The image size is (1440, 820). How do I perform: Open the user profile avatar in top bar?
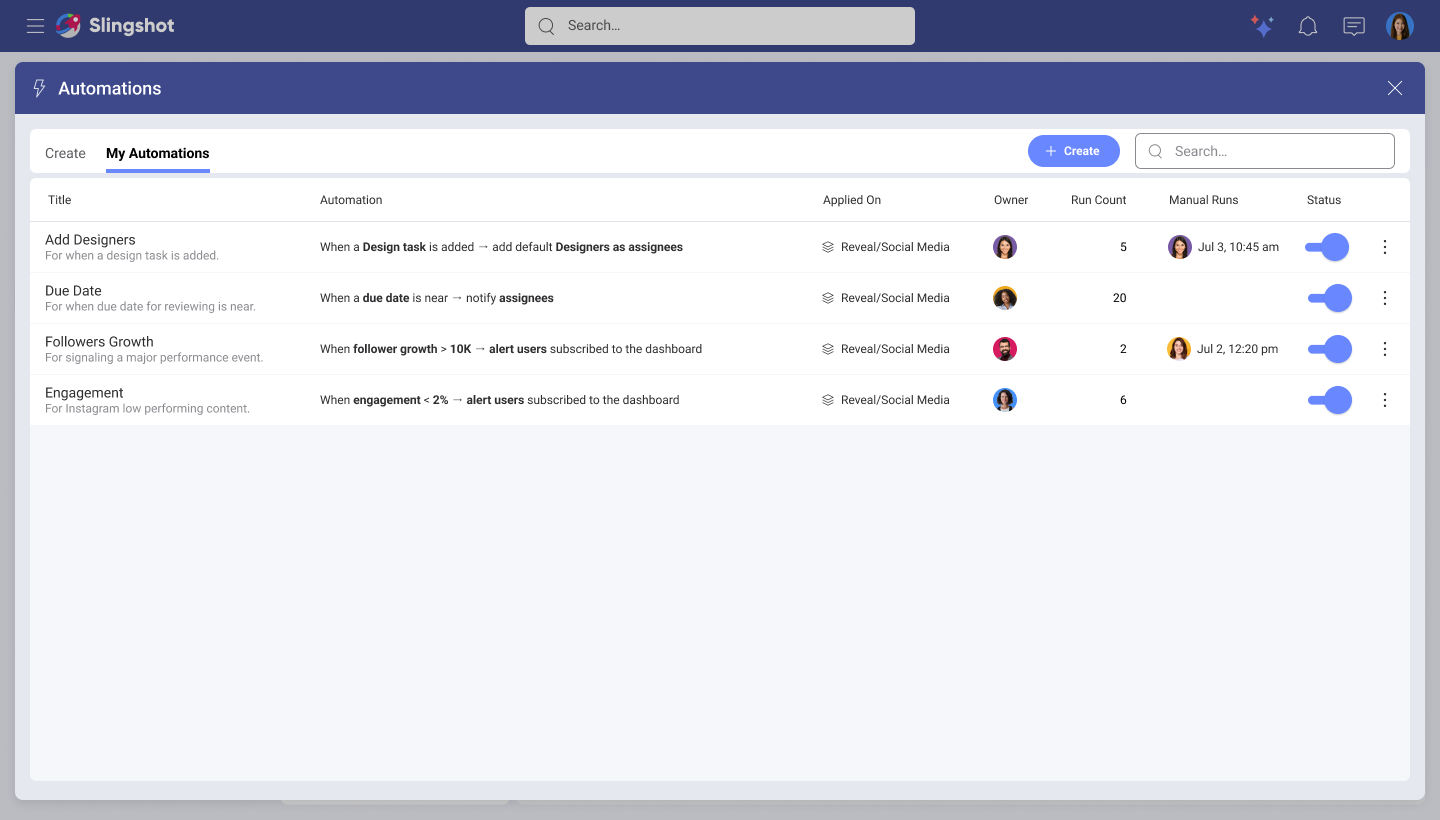click(x=1400, y=26)
